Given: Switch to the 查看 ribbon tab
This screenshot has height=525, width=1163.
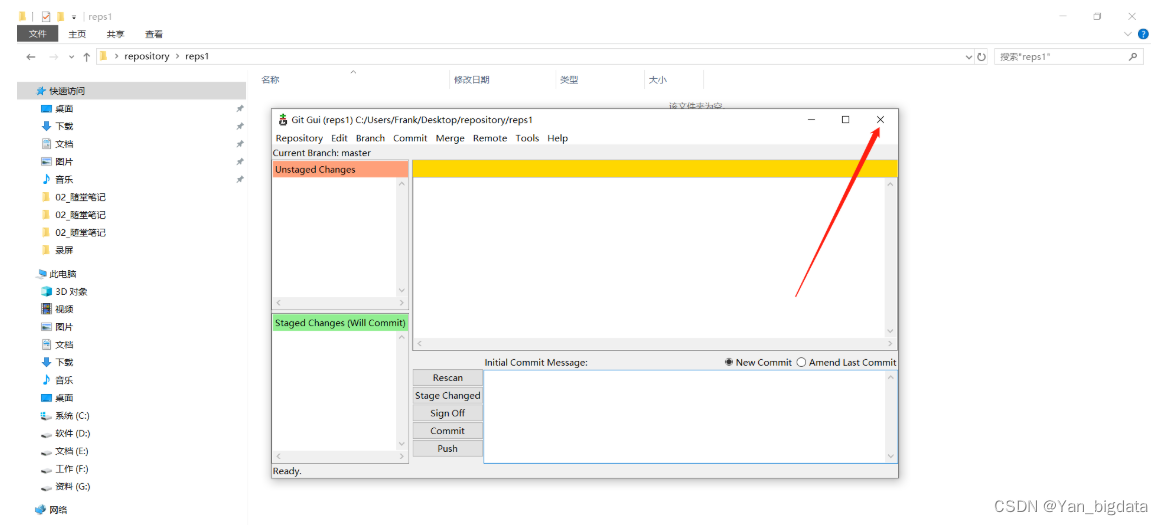Looking at the screenshot, I should (154, 34).
